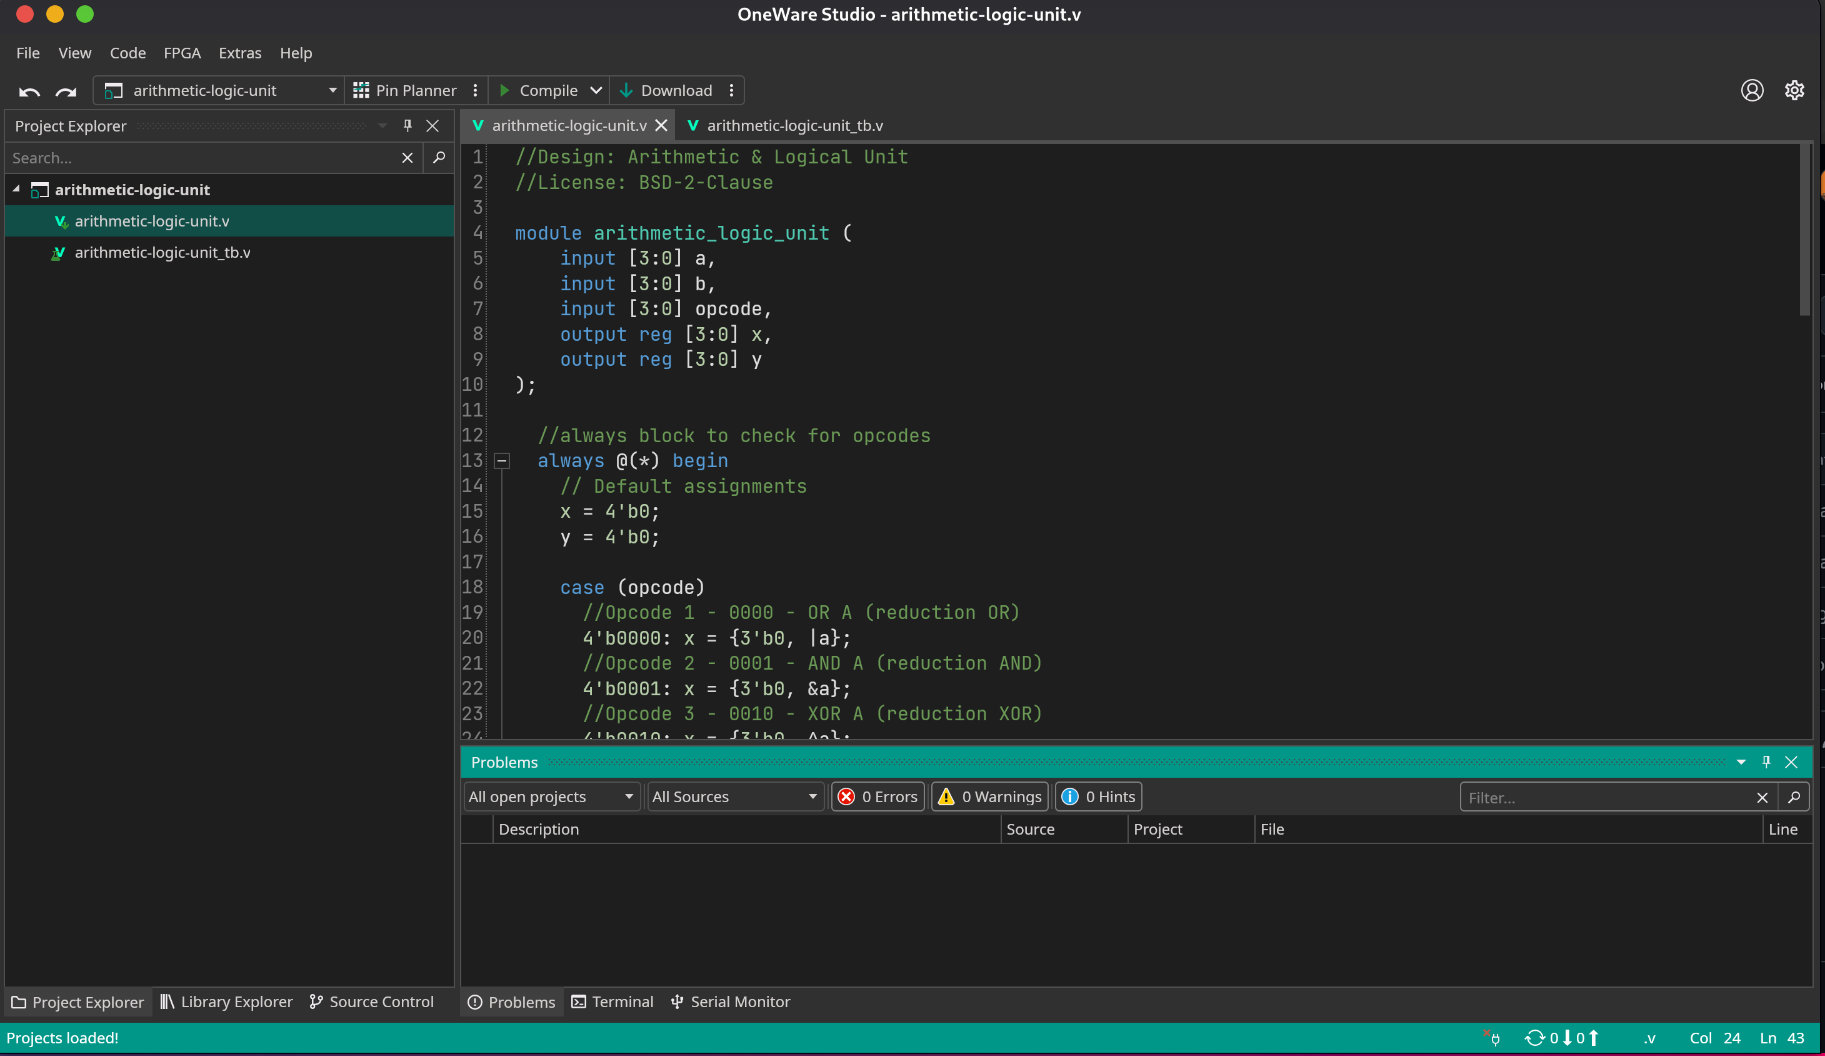Click the user account icon
Screen dimensions: 1825x1056
1752,90
